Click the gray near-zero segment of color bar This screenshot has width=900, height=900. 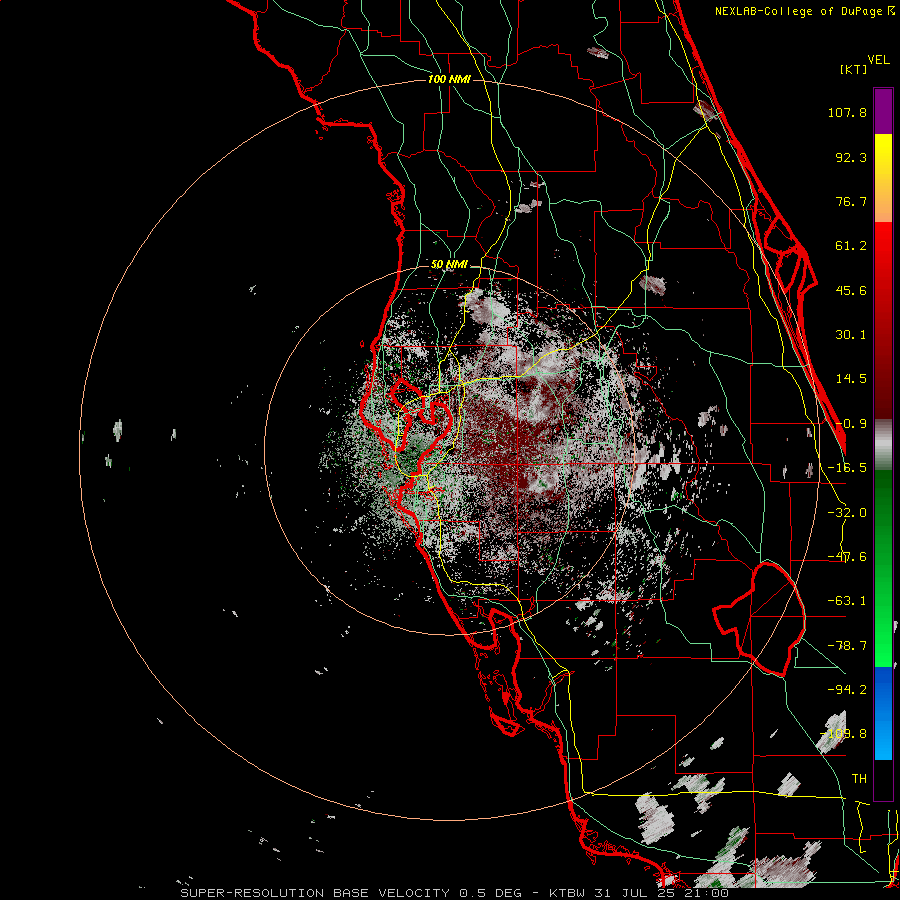click(883, 445)
